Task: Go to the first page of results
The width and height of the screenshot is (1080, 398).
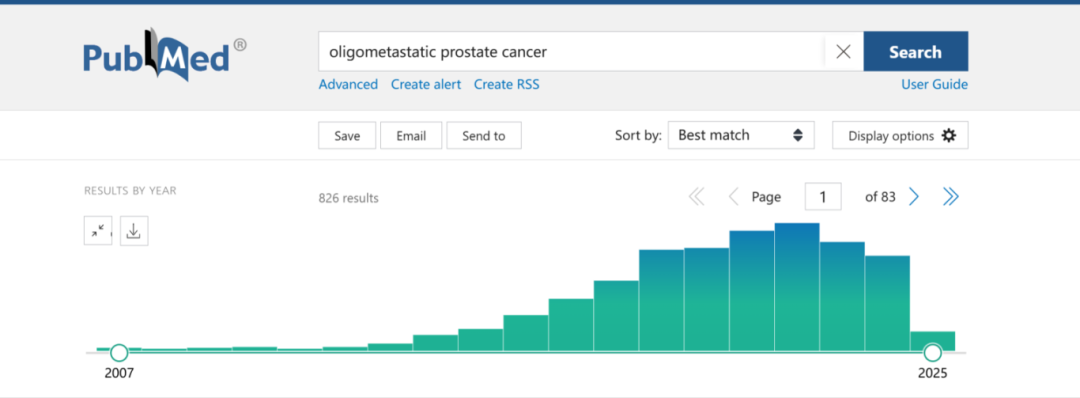Action: click(x=696, y=197)
